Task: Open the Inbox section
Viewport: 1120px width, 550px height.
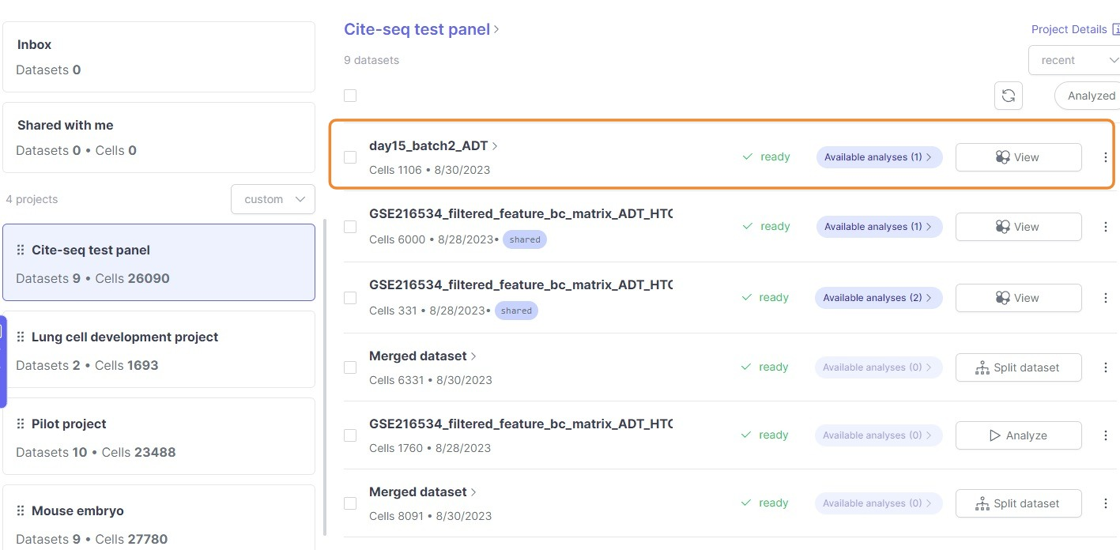Action: tap(159, 57)
